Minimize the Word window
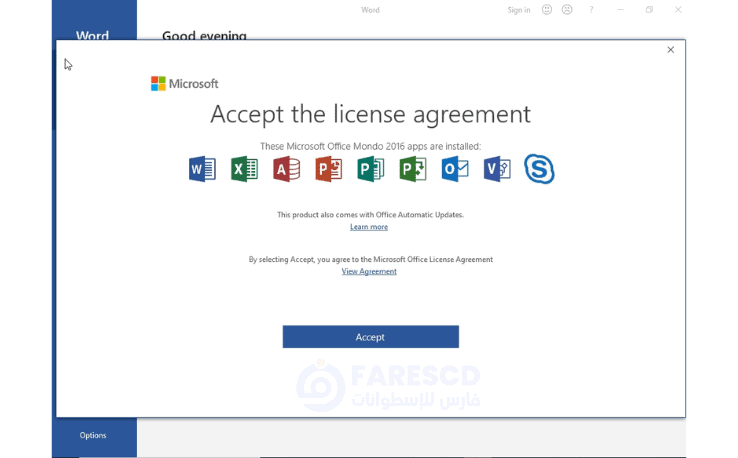This screenshot has width=738, height=458. (620, 9)
